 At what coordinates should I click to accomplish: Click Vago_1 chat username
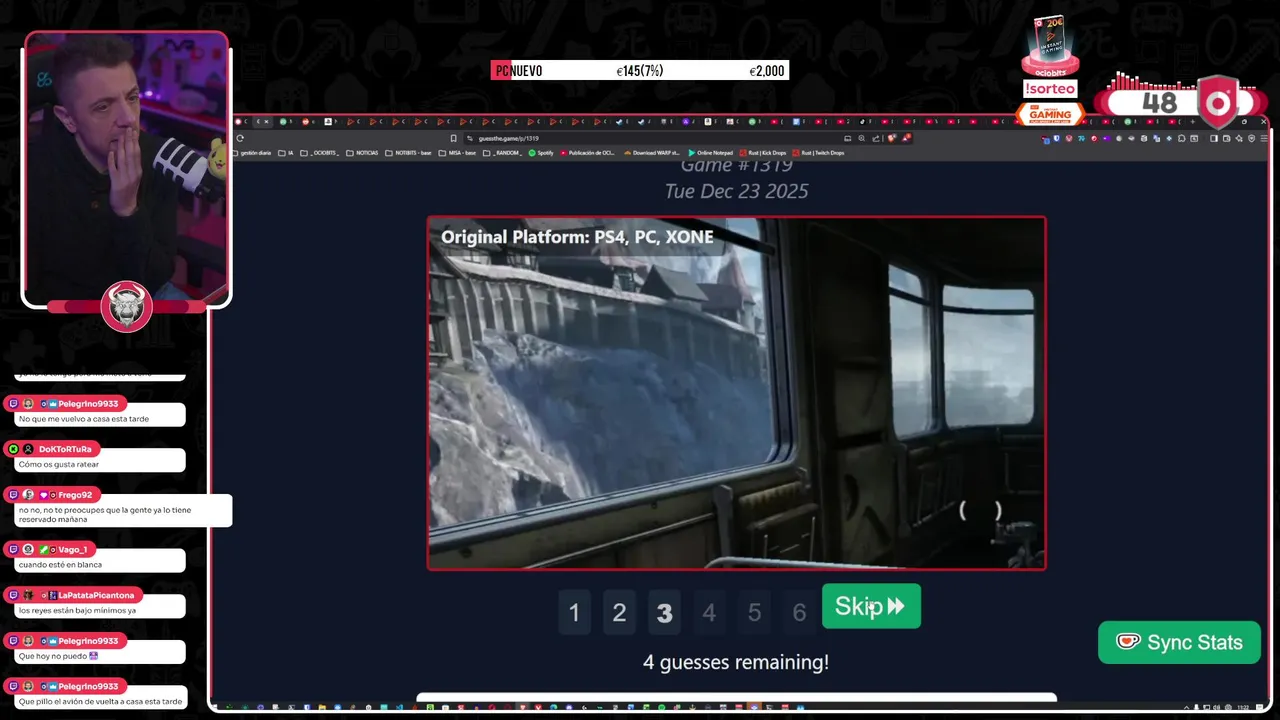[73, 549]
